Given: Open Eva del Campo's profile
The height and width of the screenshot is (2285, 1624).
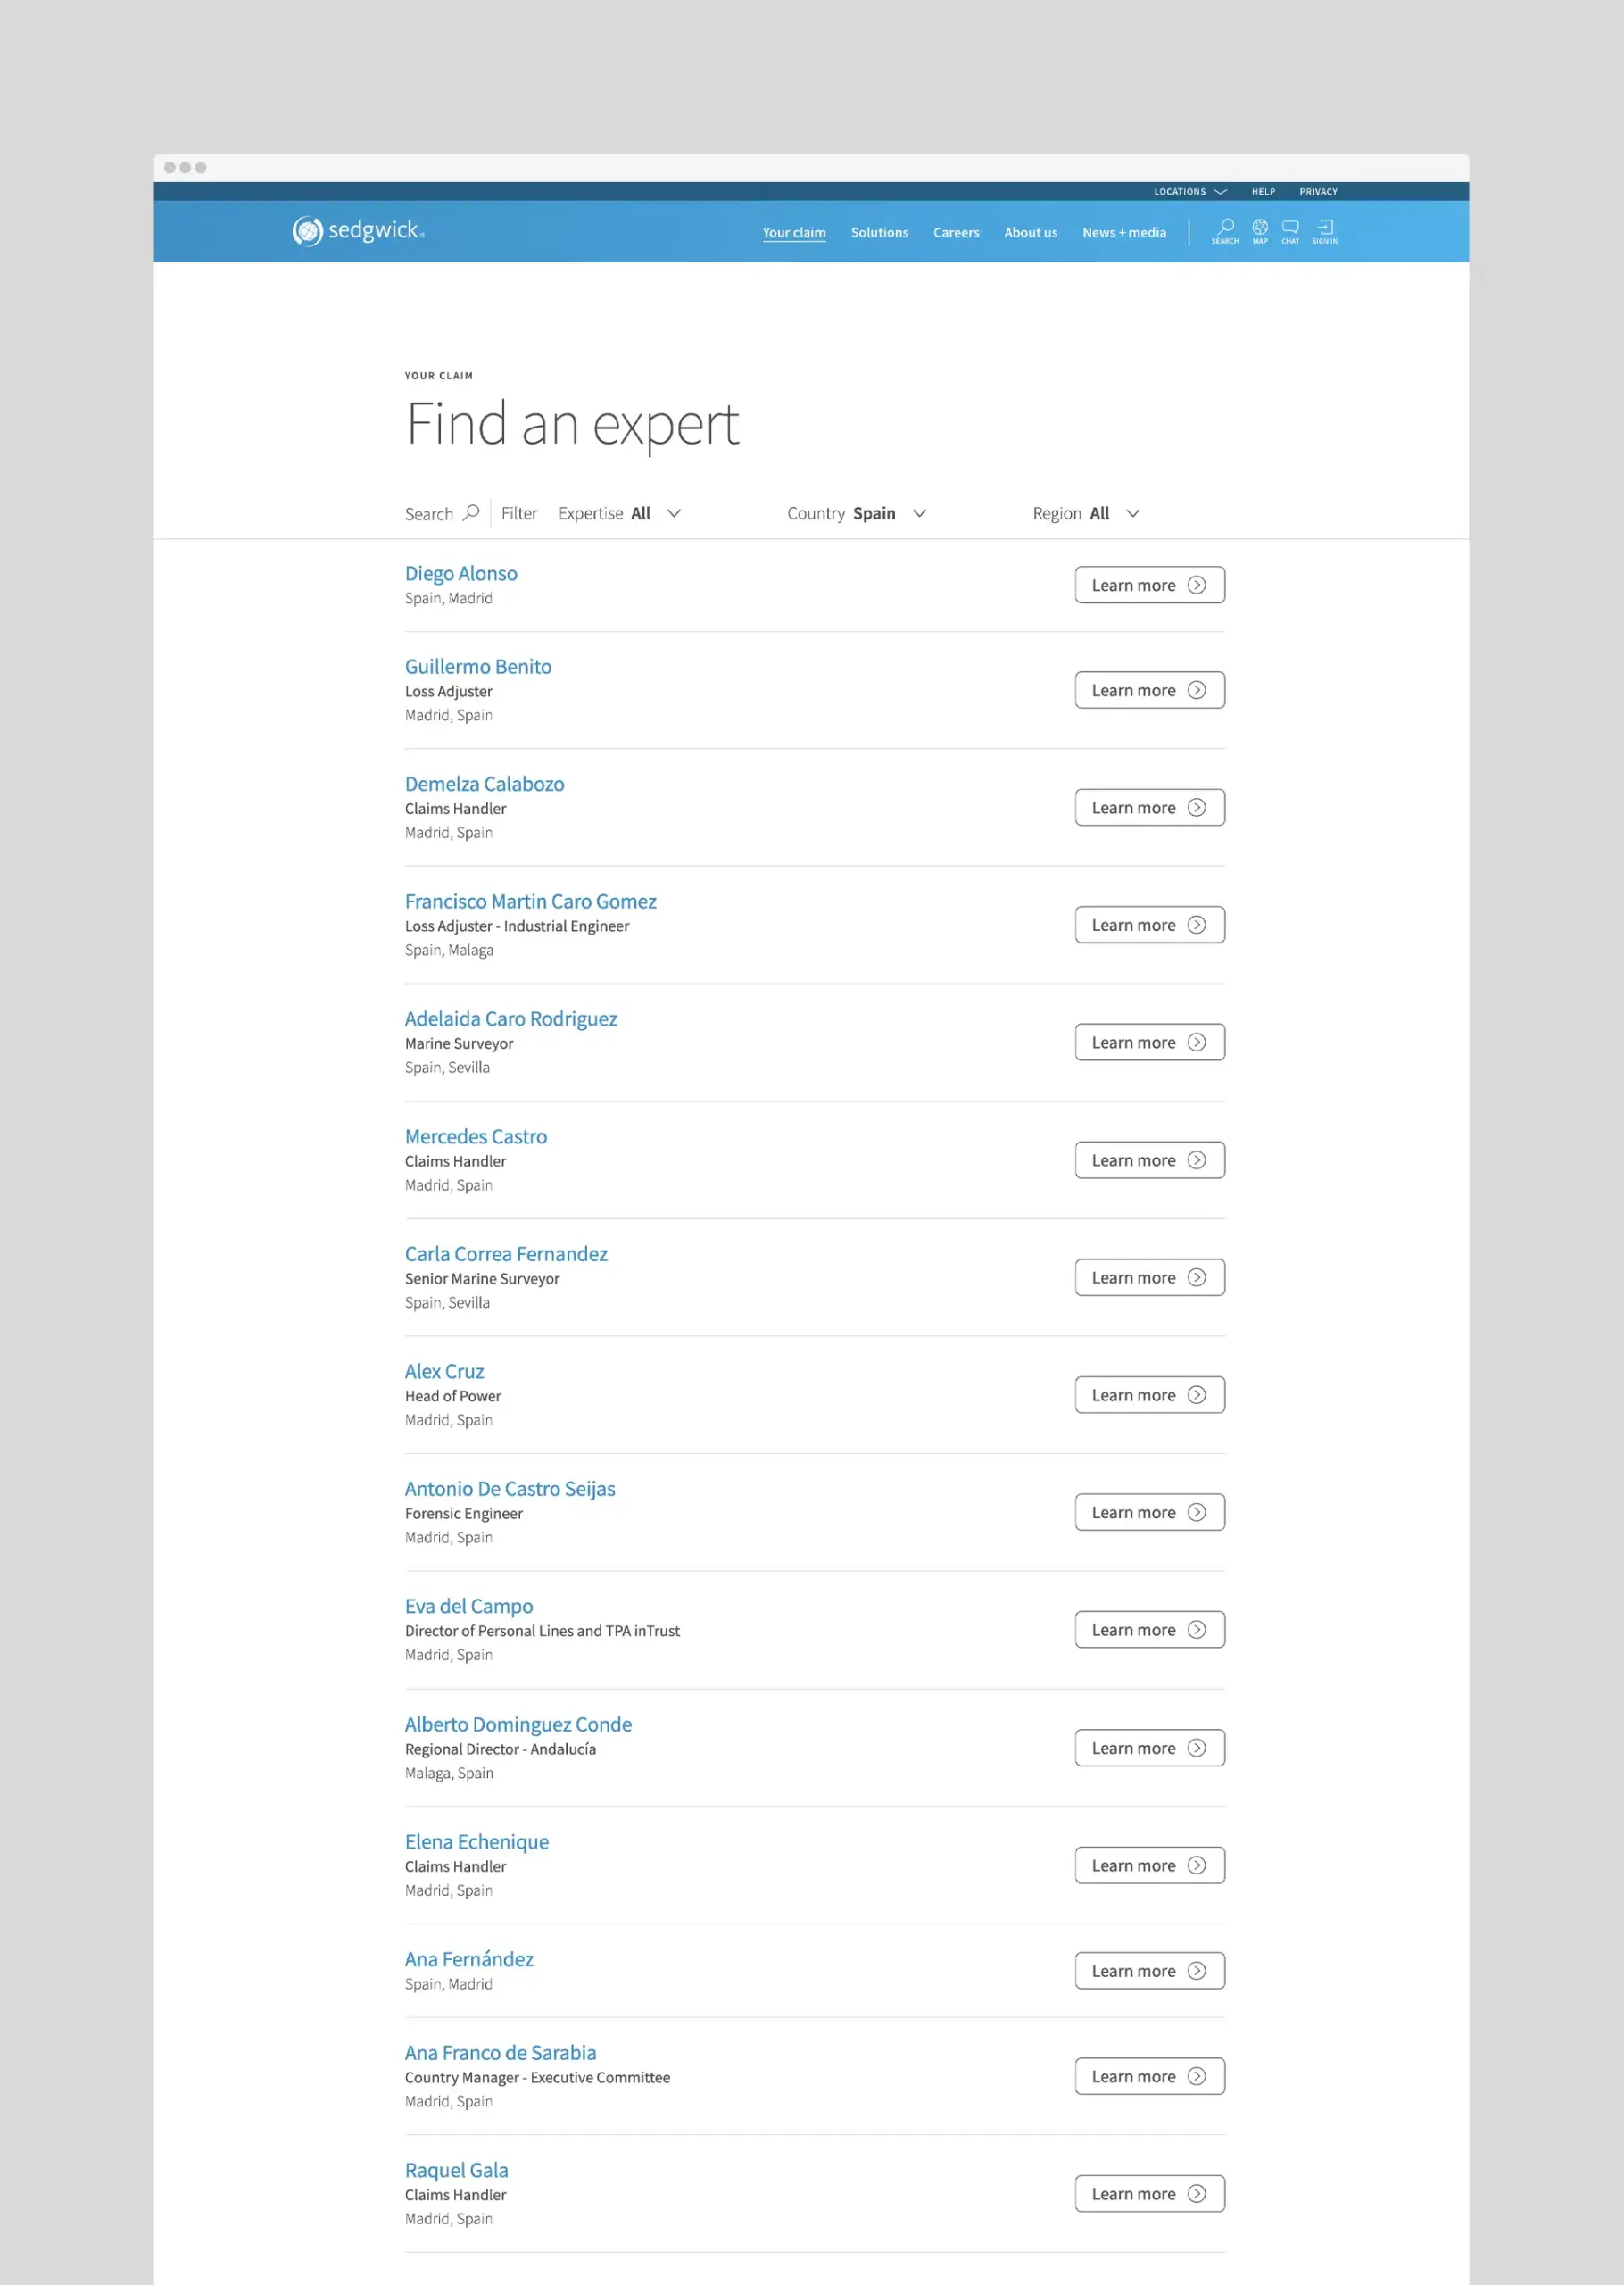Looking at the screenshot, I should point(469,1606).
